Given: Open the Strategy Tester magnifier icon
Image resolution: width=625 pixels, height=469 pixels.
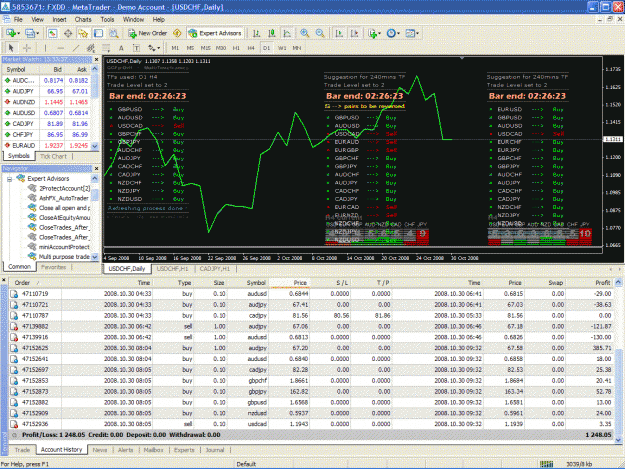Looking at the screenshot, I should point(114,33).
